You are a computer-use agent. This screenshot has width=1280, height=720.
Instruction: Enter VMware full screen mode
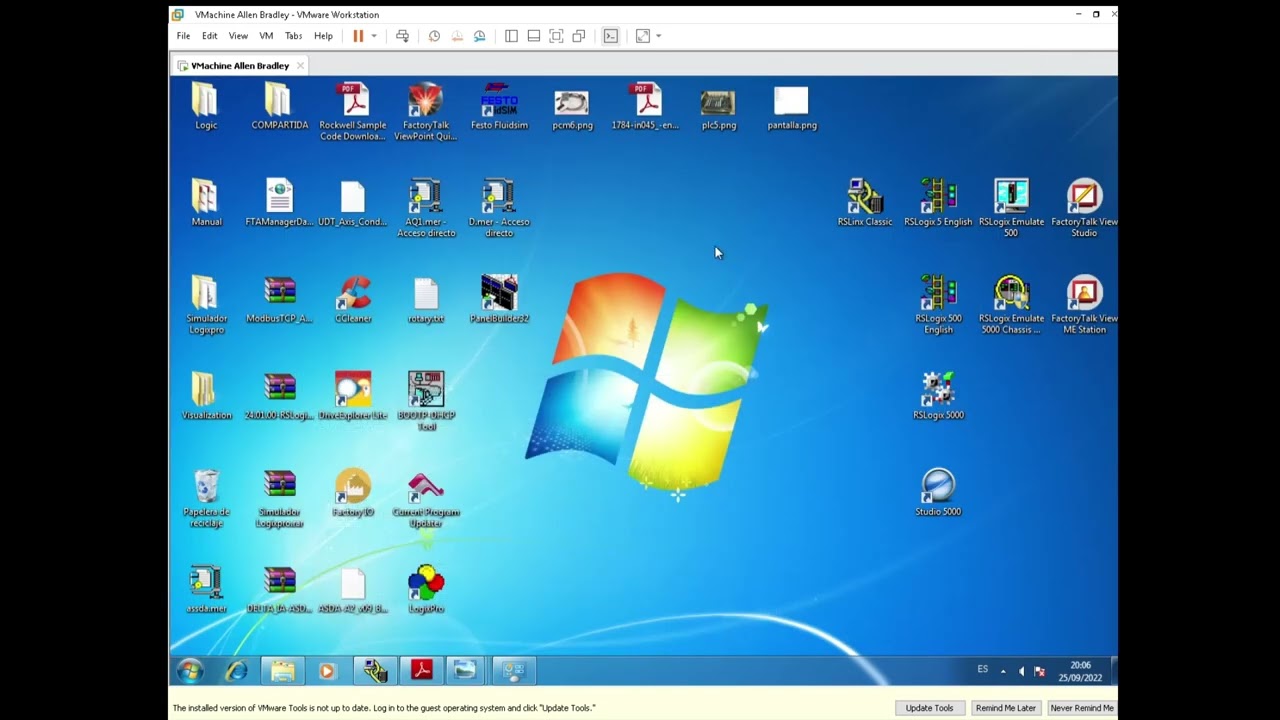[556, 36]
